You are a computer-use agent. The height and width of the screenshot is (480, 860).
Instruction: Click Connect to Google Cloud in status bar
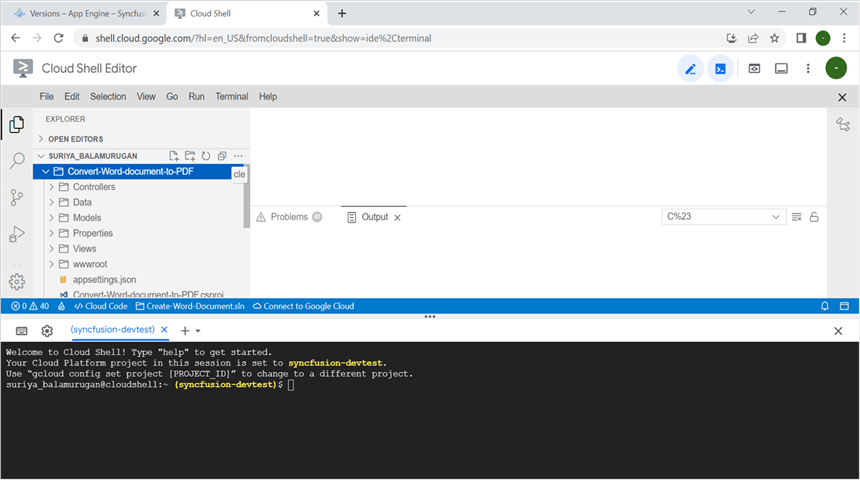click(304, 306)
